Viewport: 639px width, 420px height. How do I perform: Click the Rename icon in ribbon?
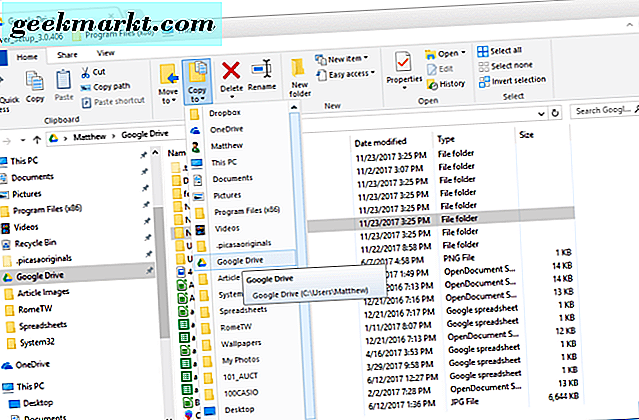(261, 70)
